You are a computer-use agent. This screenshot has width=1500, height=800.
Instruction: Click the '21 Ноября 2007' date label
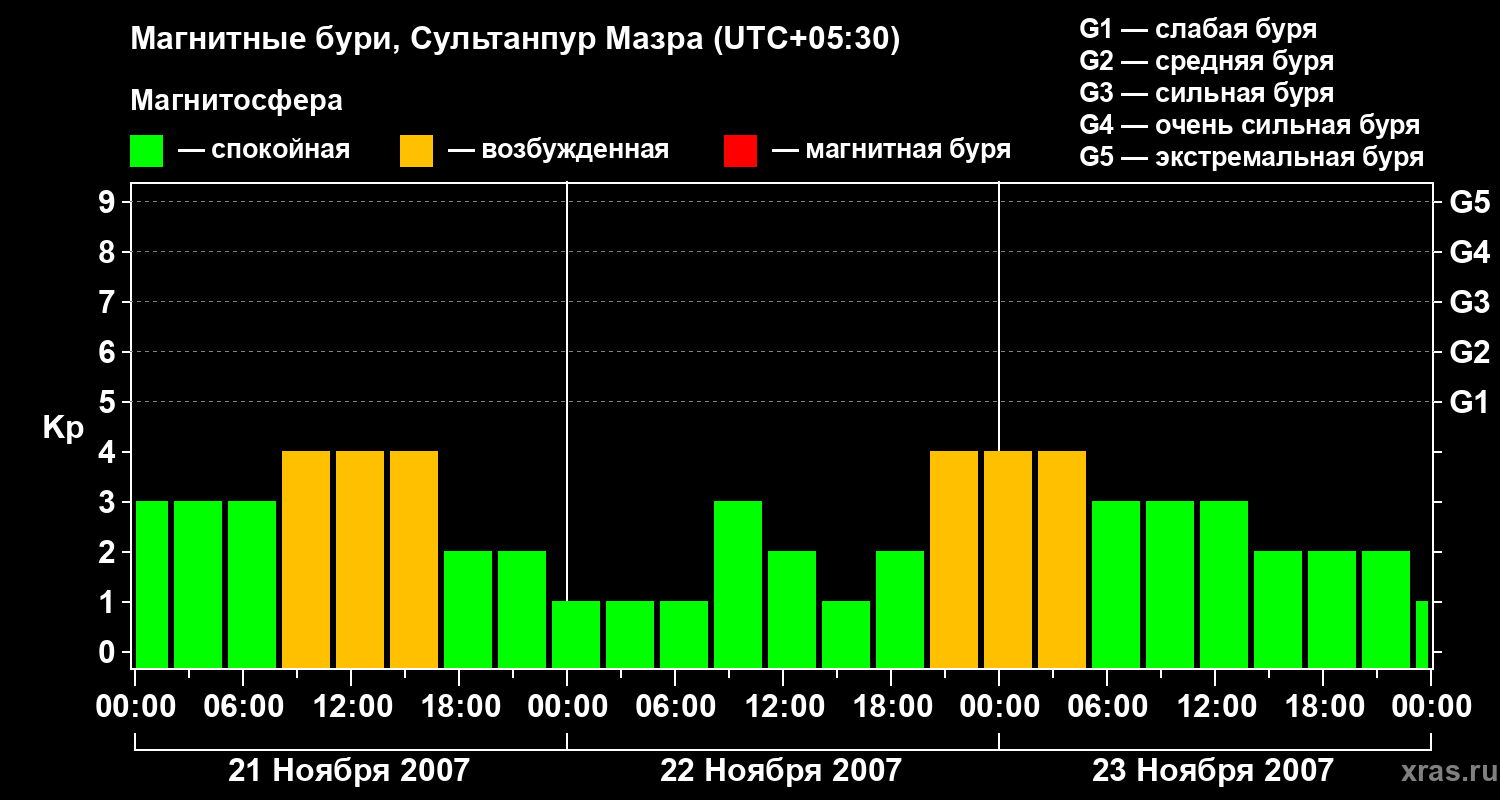(x=349, y=770)
